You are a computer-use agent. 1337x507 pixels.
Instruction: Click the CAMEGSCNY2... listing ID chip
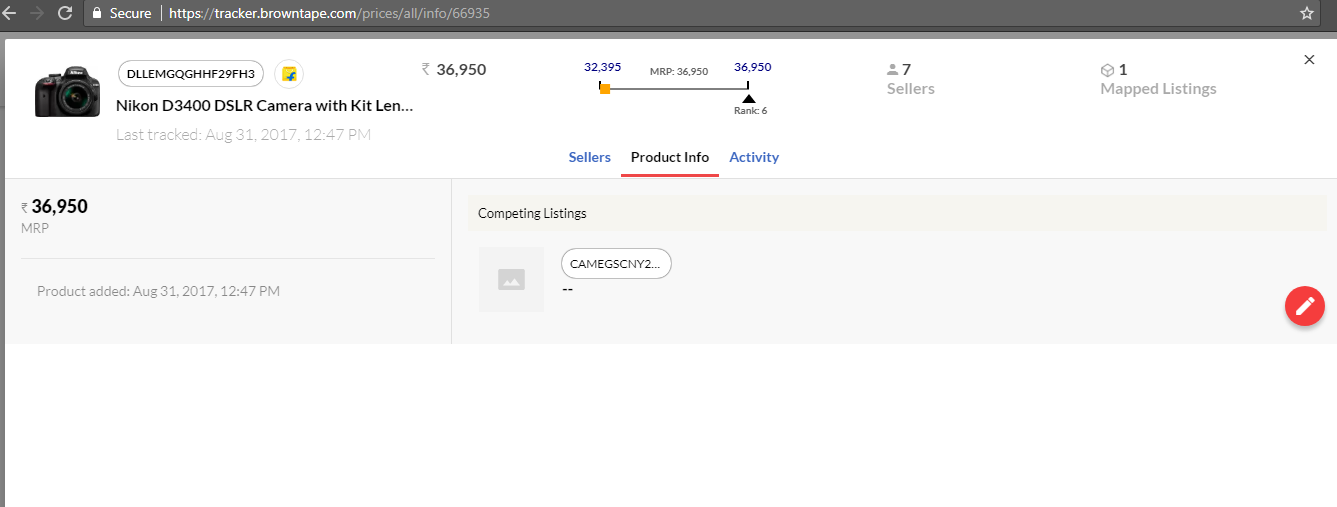click(616, 264)
